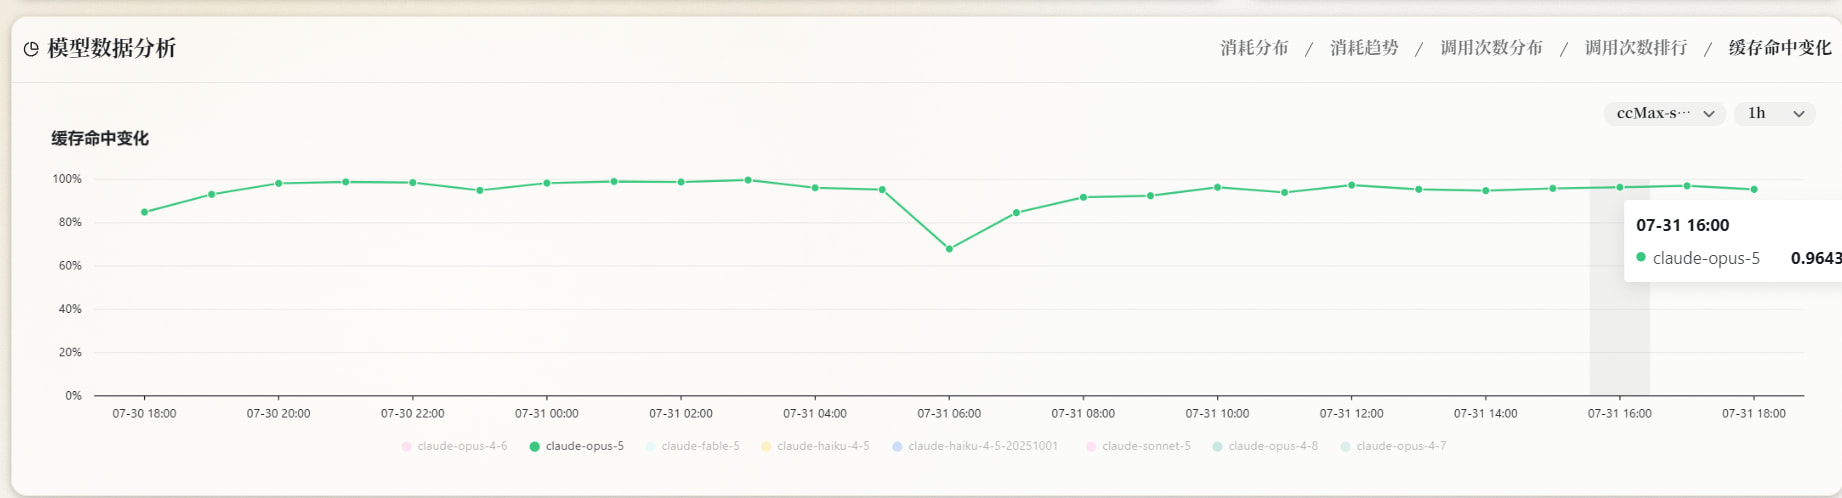Click the first data point at 07-30 18:00
The height and width of the screenshot is (498, 1842).
pos(145,212)
